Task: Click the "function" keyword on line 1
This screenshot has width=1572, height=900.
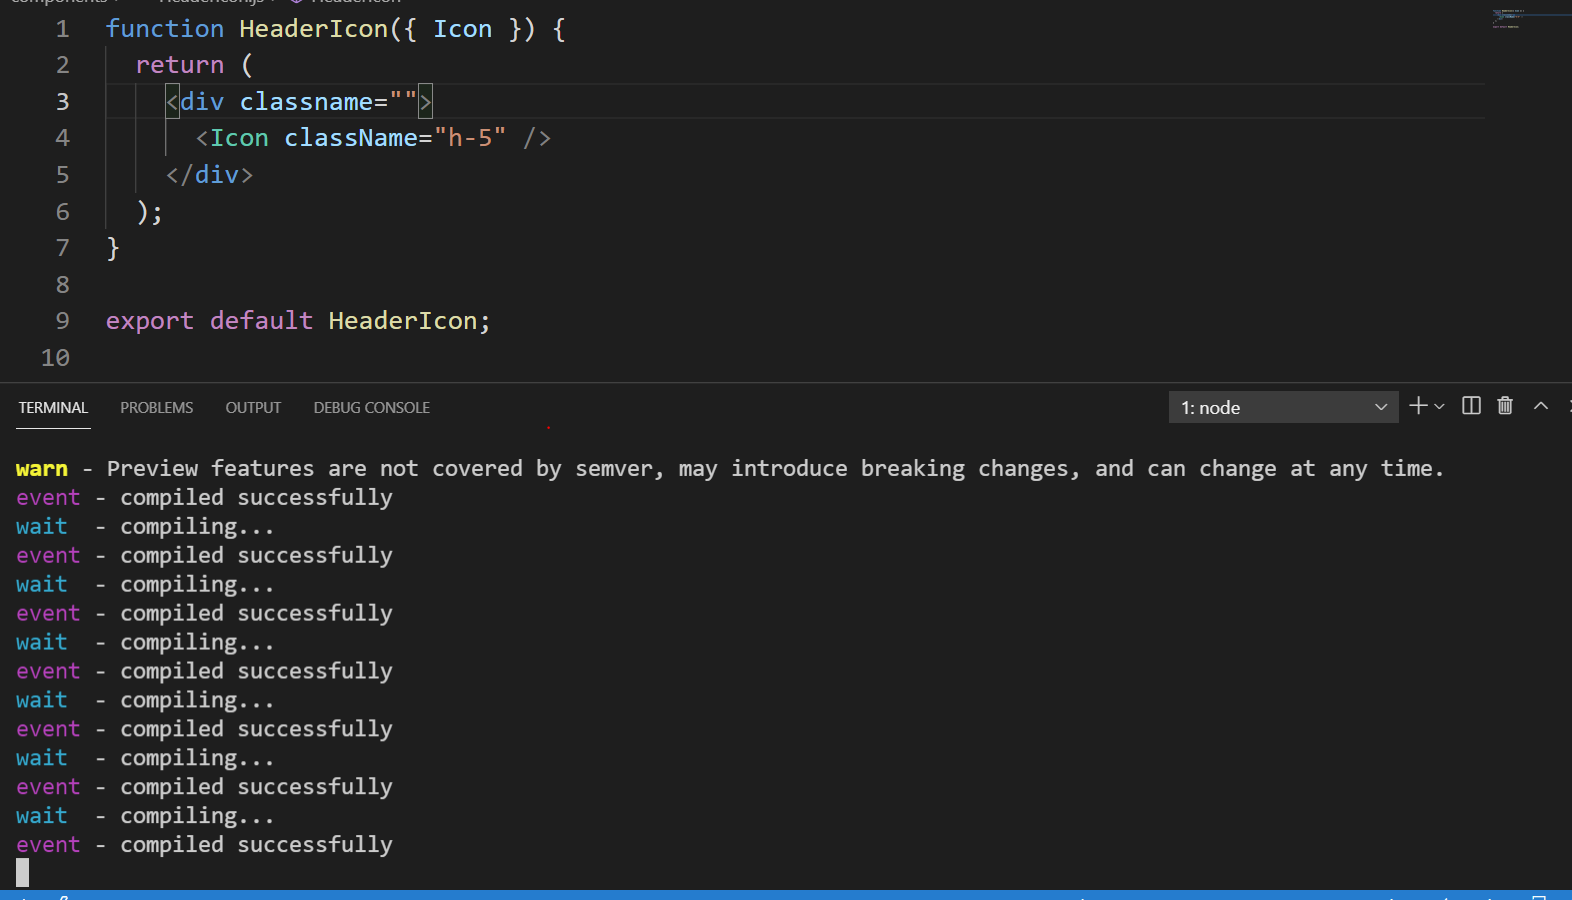Action: pyautogui.click(x=165, y=29)
